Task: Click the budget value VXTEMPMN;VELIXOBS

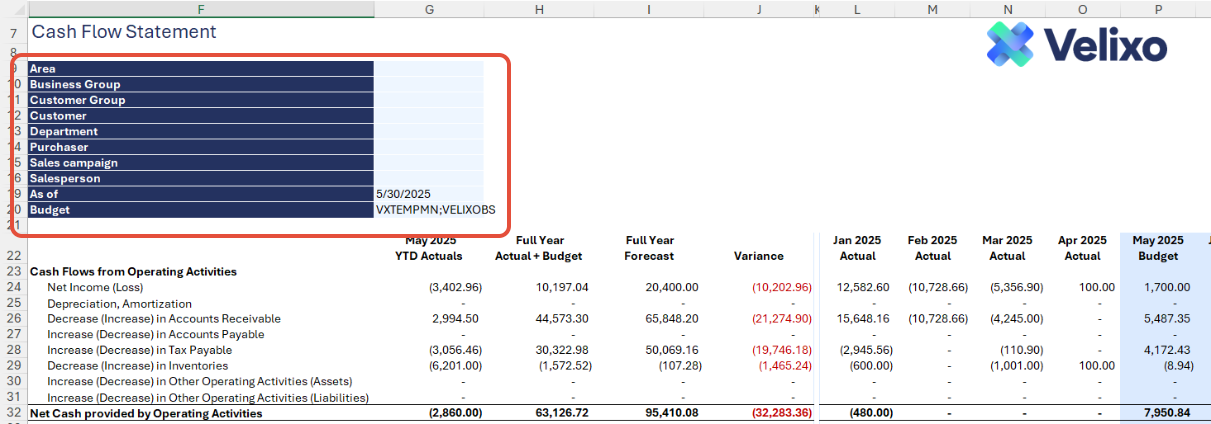Action: pos(435,210)
